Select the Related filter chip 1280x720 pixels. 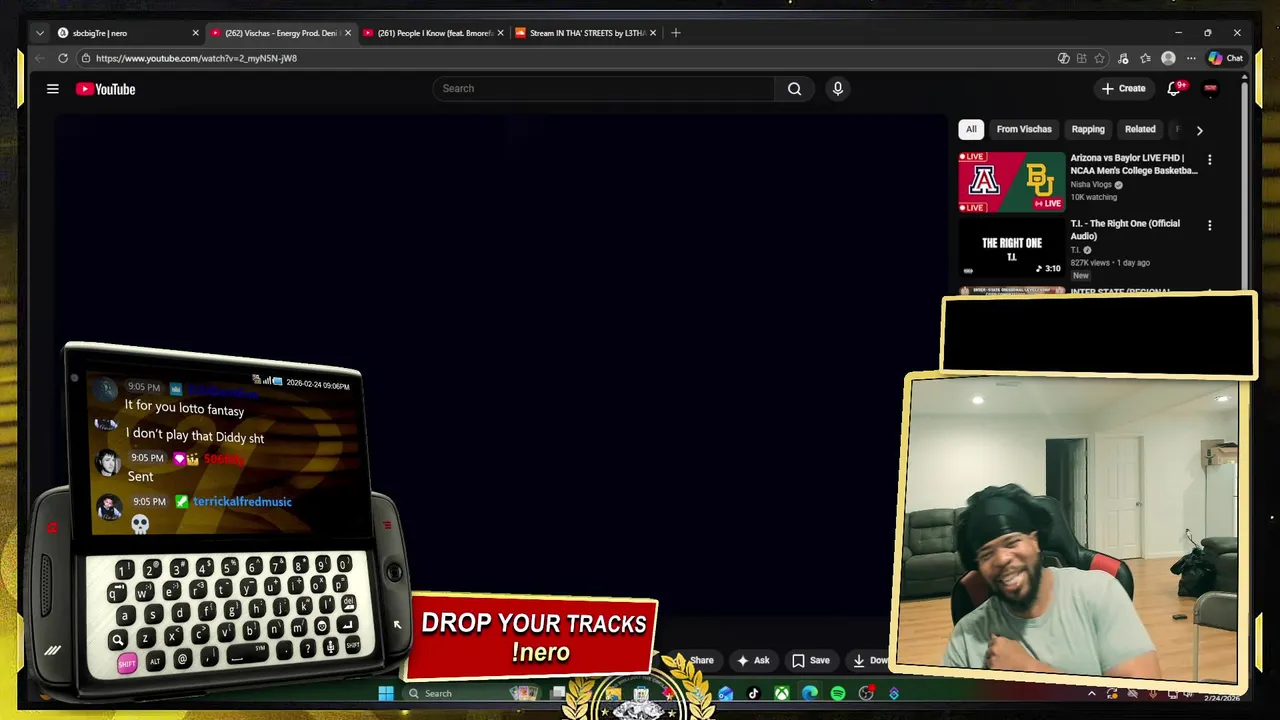click(x=1140, y=129)
